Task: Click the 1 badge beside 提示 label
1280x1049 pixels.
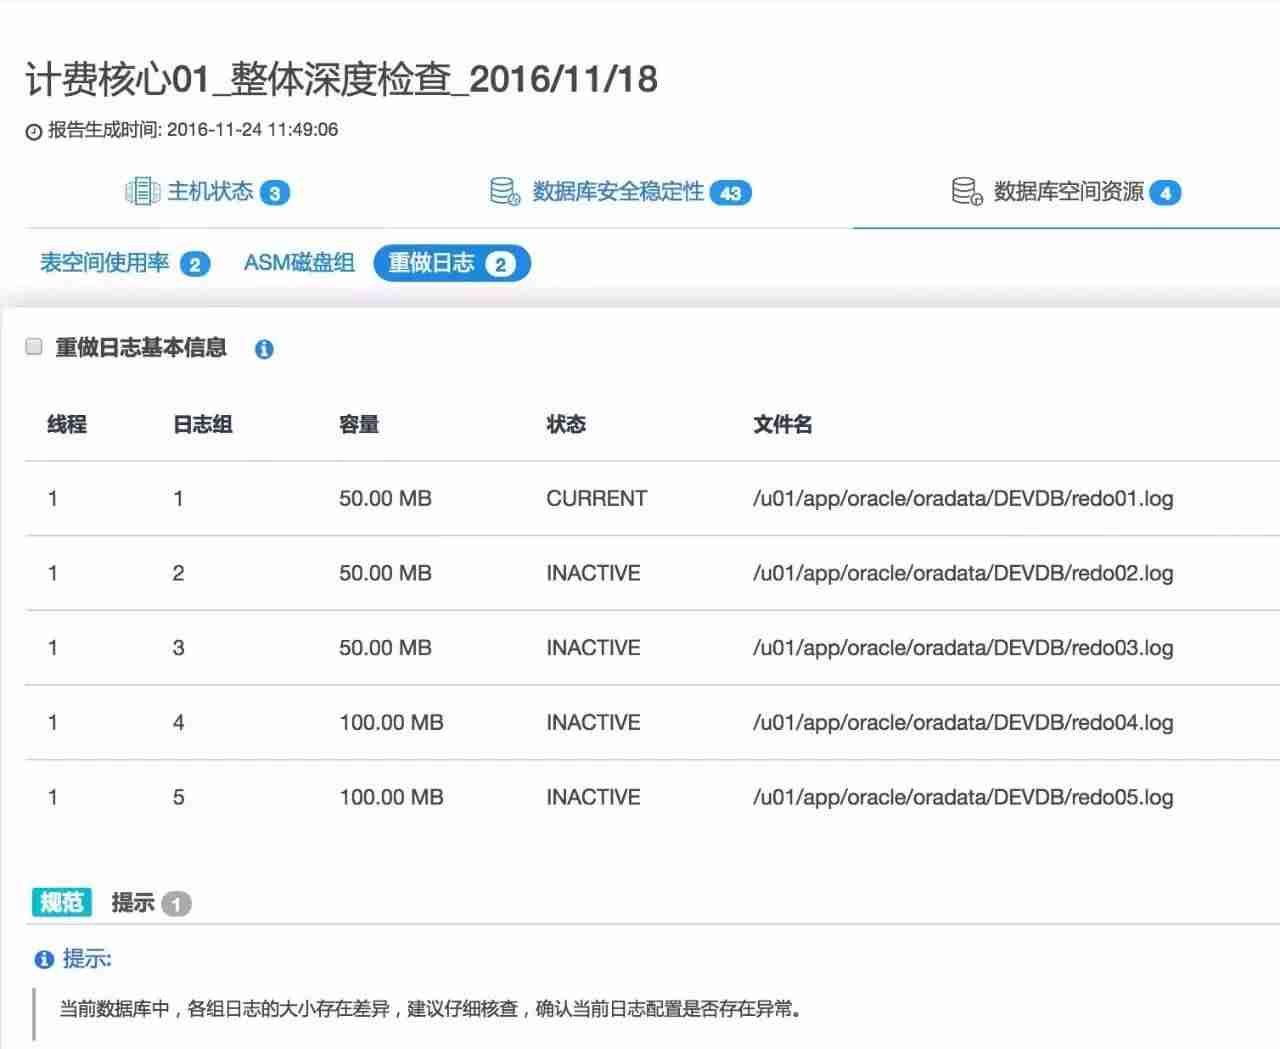Action: [176, 903]
